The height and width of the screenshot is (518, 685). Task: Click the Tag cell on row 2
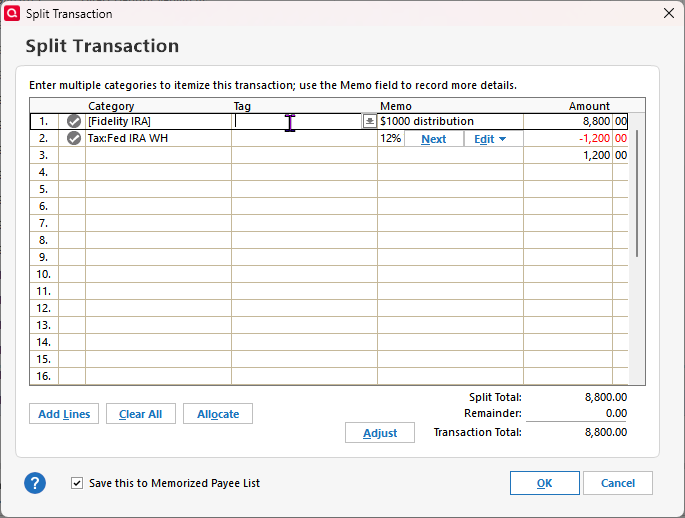point(304,138)
